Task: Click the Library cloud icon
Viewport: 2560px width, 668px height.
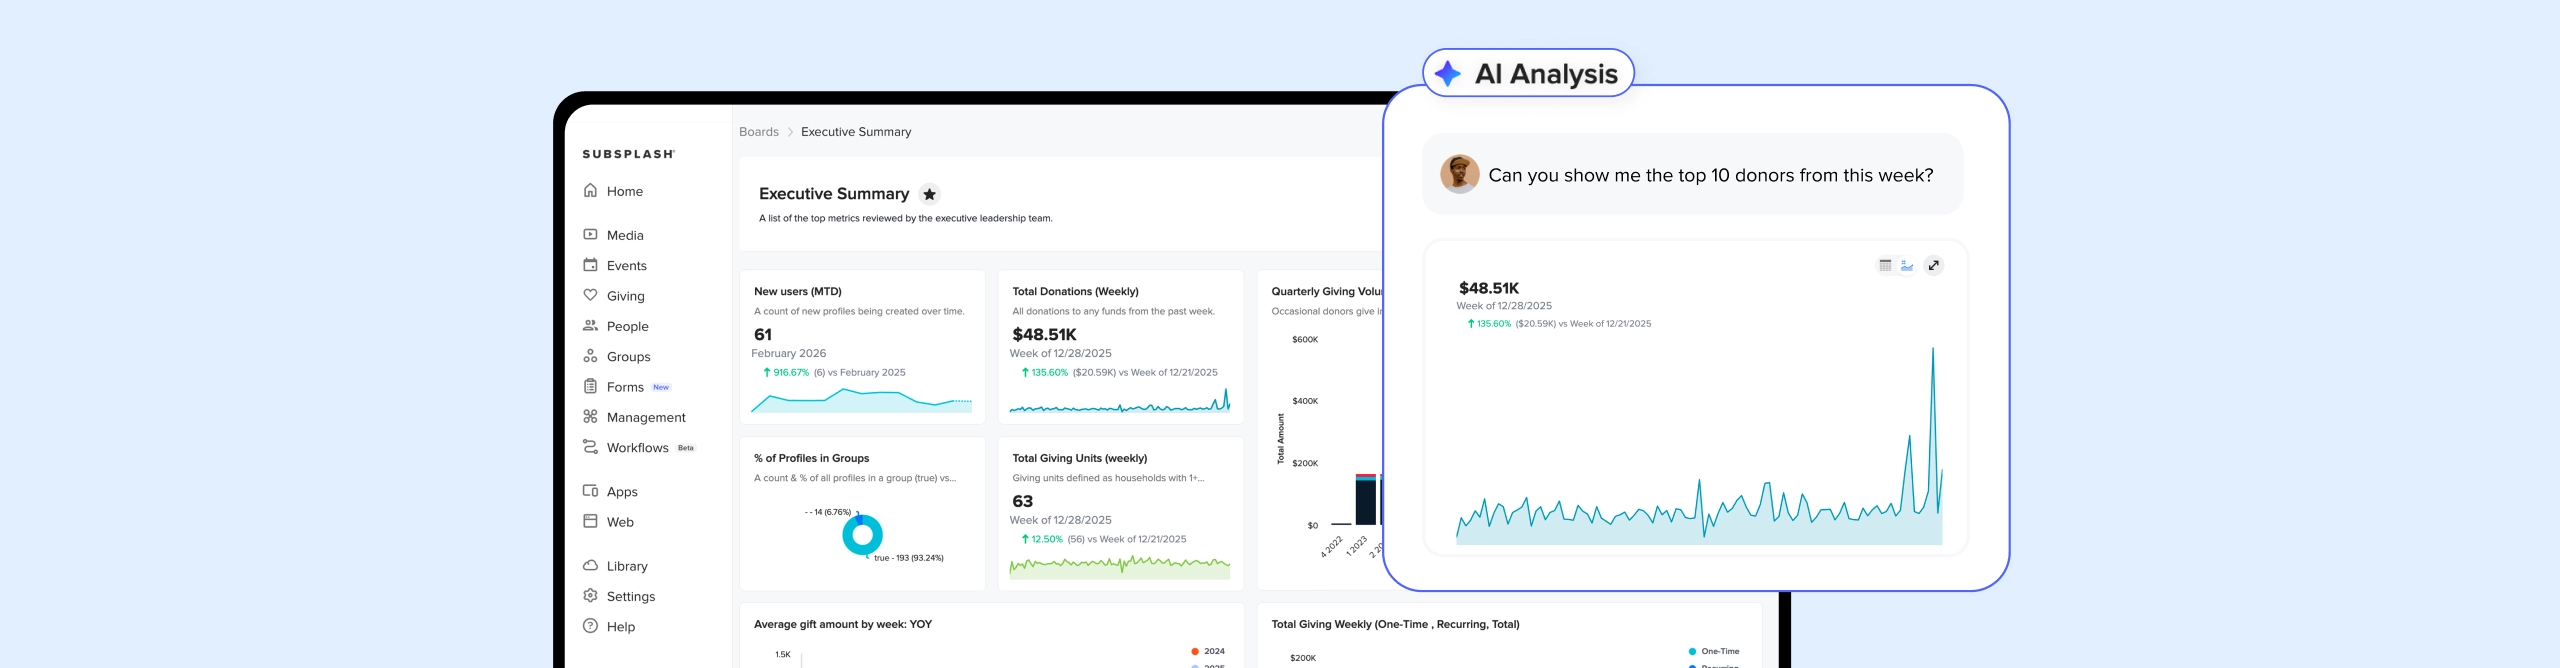Action: pos(590,566)
